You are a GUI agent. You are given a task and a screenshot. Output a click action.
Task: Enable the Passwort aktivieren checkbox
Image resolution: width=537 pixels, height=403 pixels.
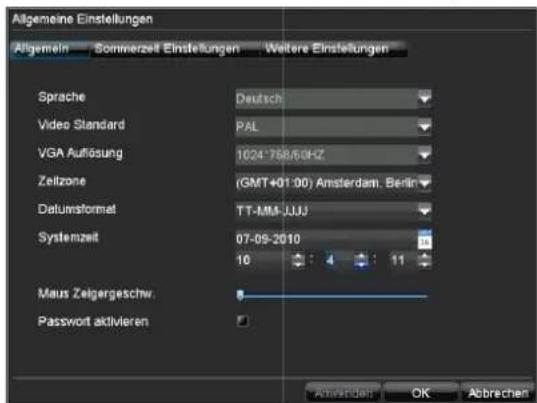pyautogui.click(x=242, y=321)
